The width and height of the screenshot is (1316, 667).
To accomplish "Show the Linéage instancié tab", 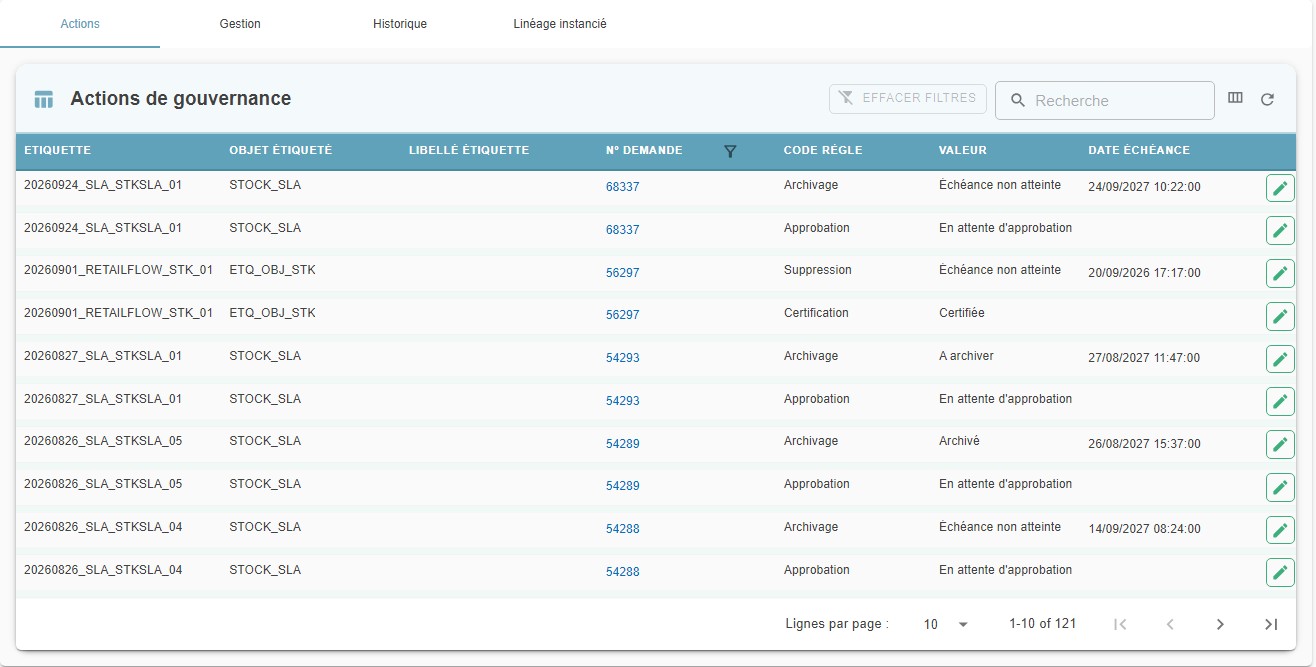I will click(x=560, y=24).
